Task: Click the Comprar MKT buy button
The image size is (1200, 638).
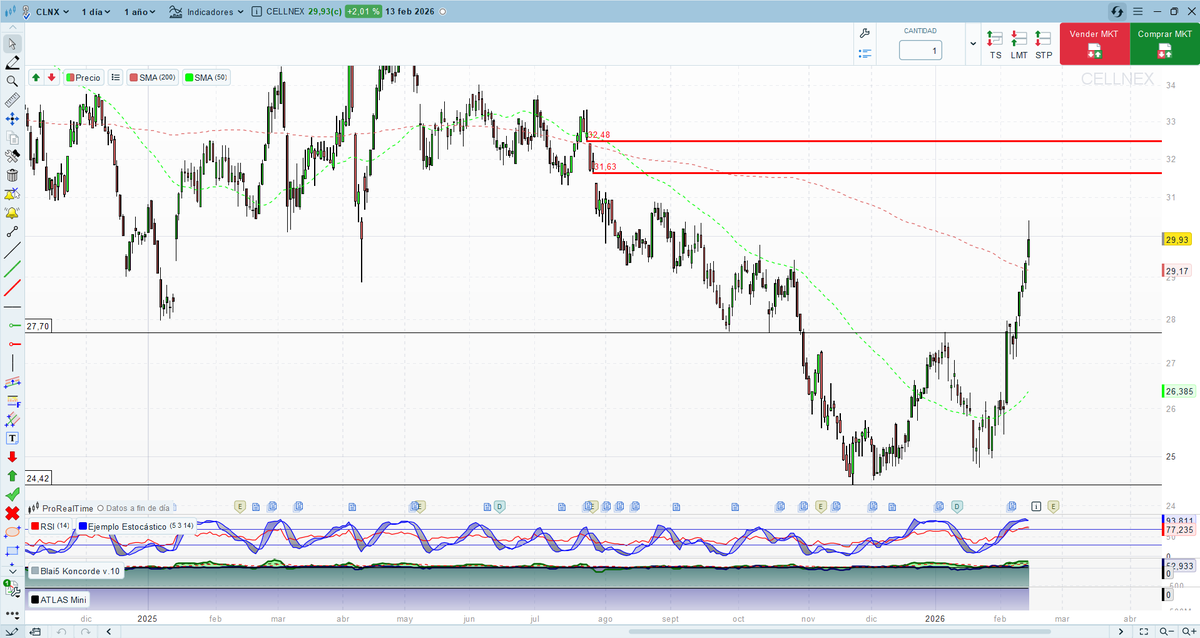Action: (x=1164, y=44)
